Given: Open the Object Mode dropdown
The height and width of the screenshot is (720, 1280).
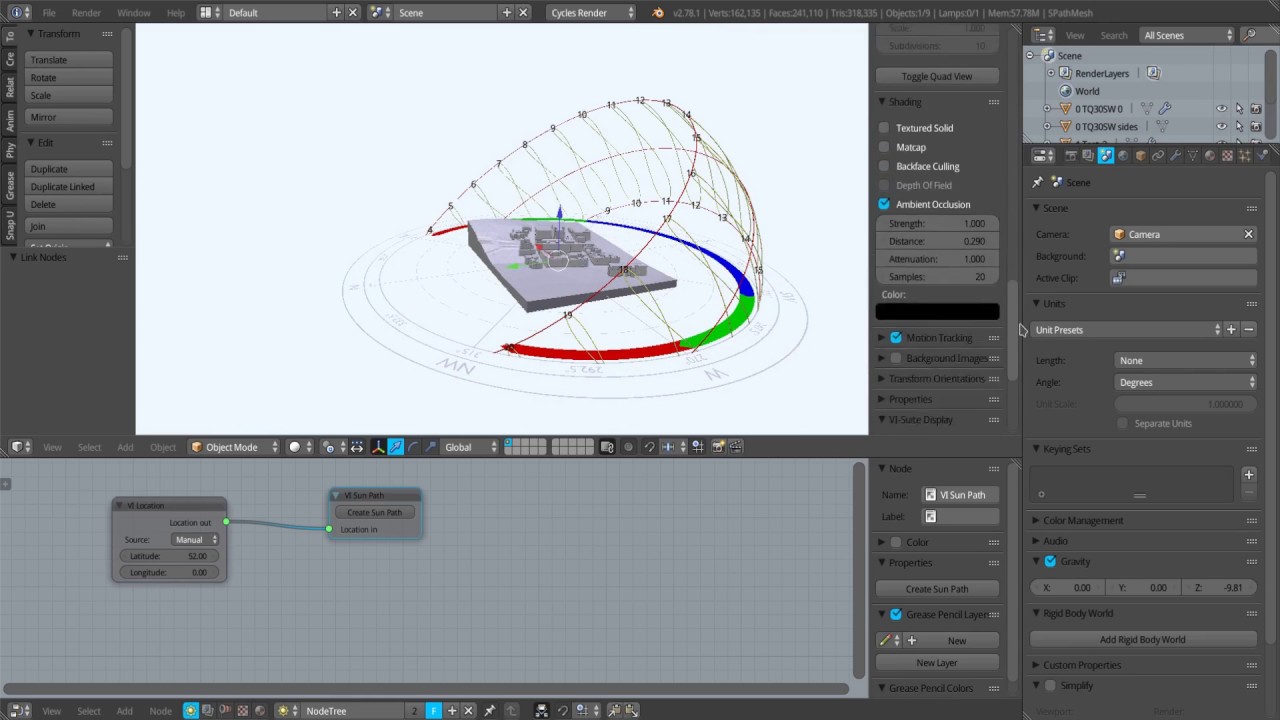Looking at the screenshot, I should (236, 447).
